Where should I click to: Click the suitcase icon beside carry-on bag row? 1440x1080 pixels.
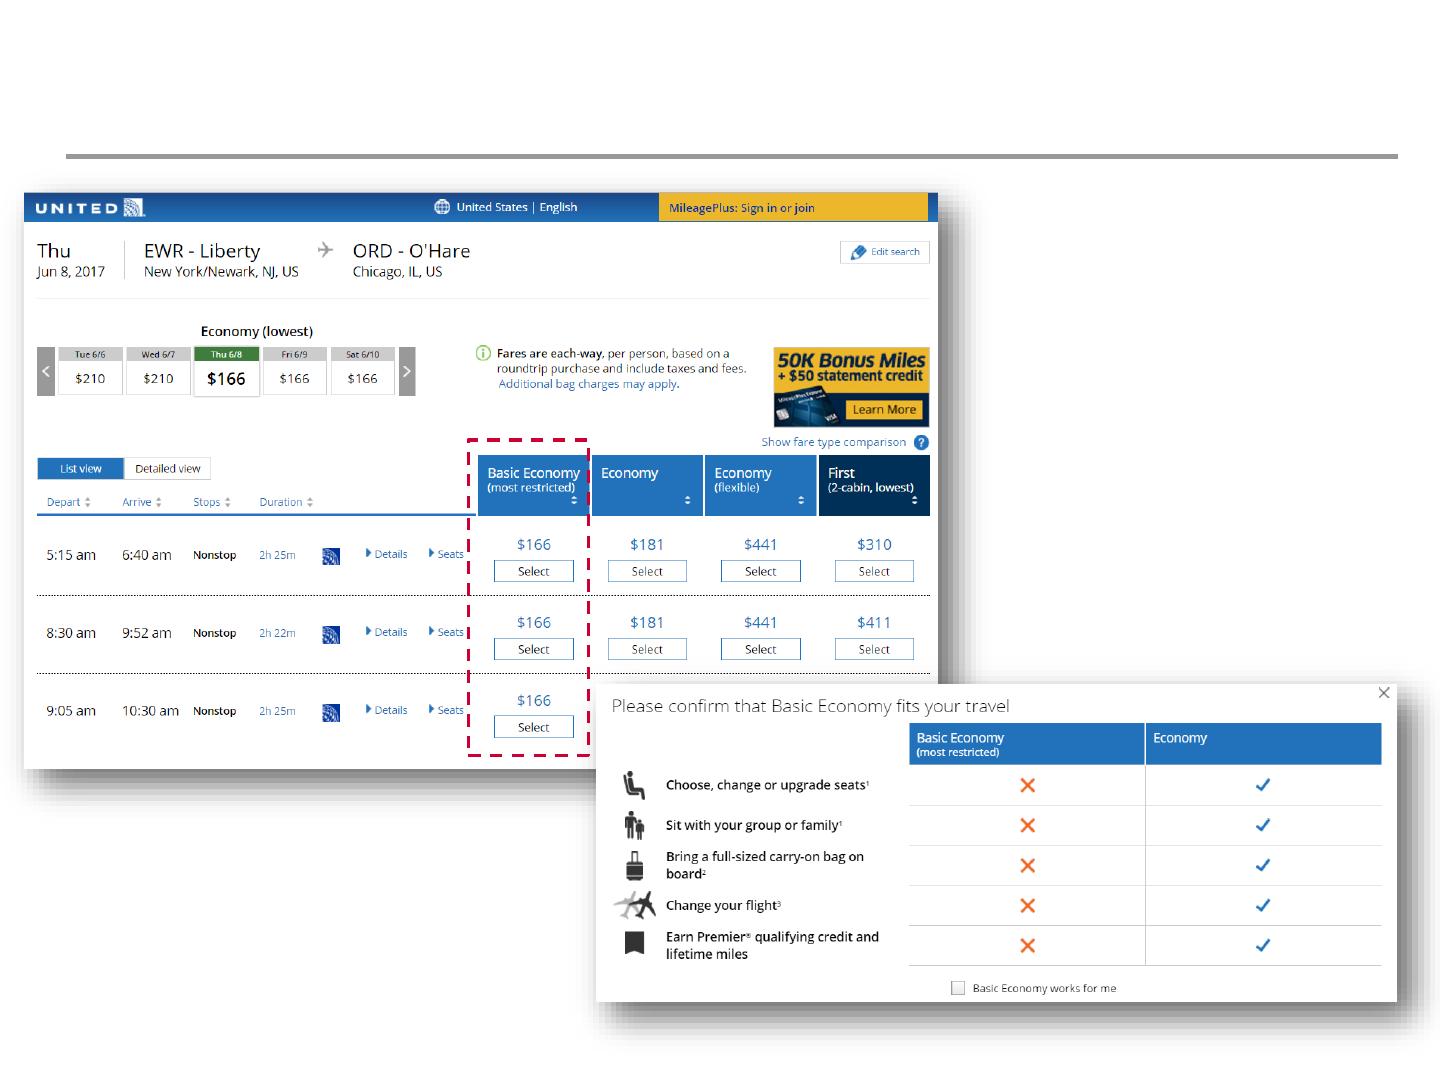click(634, 865)
